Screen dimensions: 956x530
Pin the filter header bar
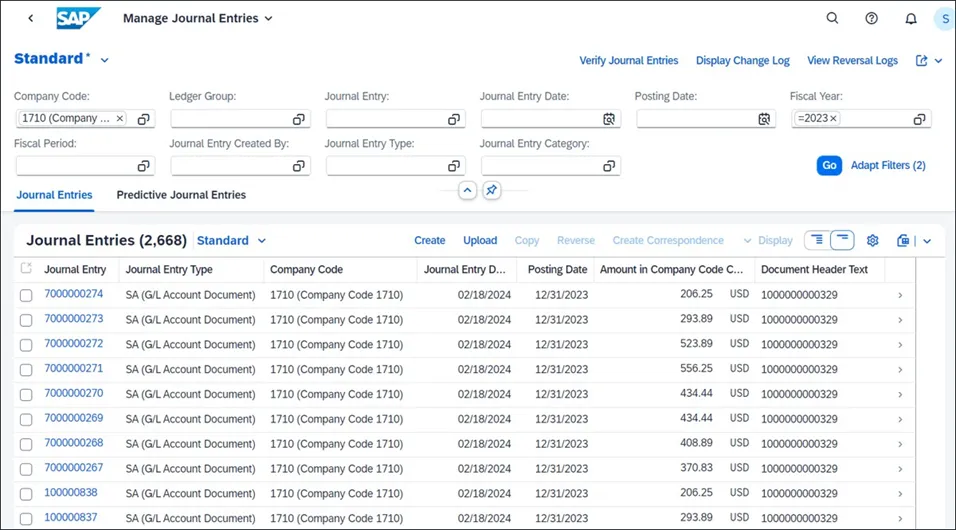point(491,190)
